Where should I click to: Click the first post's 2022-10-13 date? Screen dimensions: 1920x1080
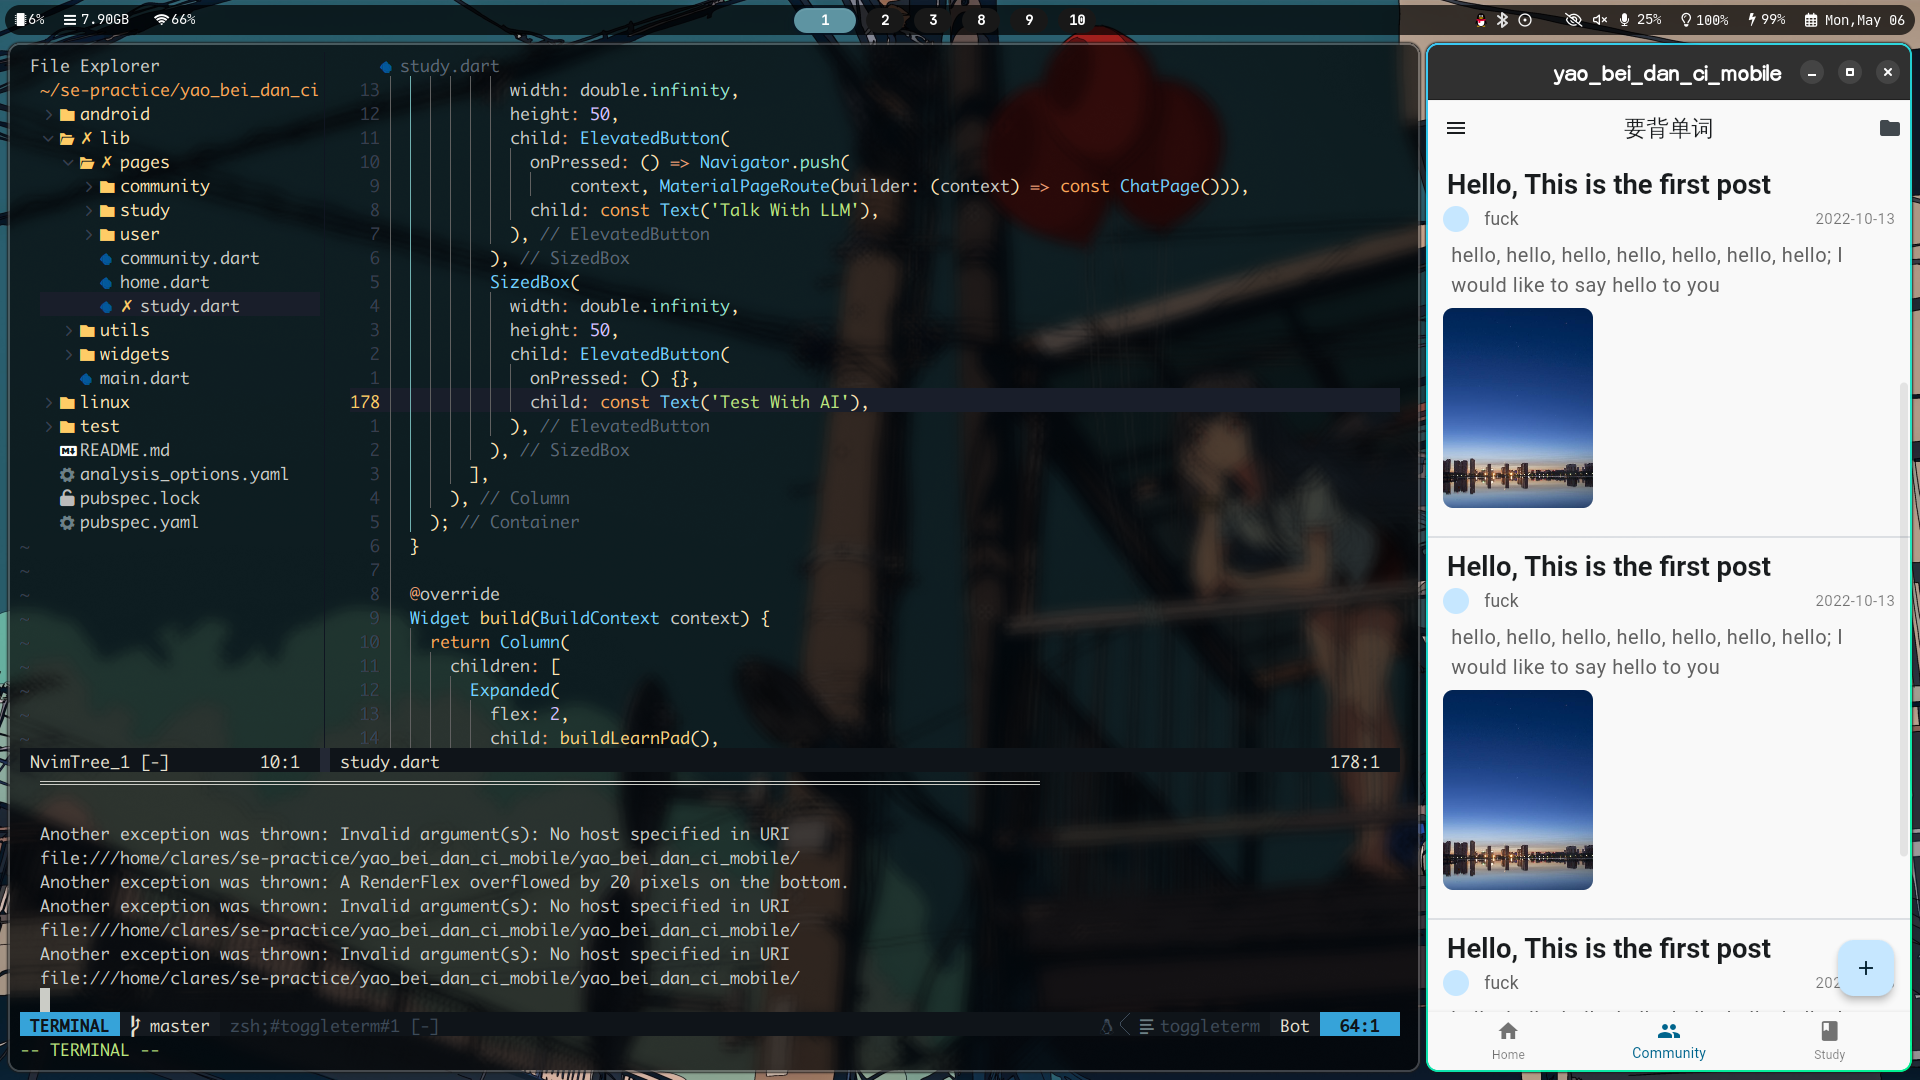[x=1854, y=219]
